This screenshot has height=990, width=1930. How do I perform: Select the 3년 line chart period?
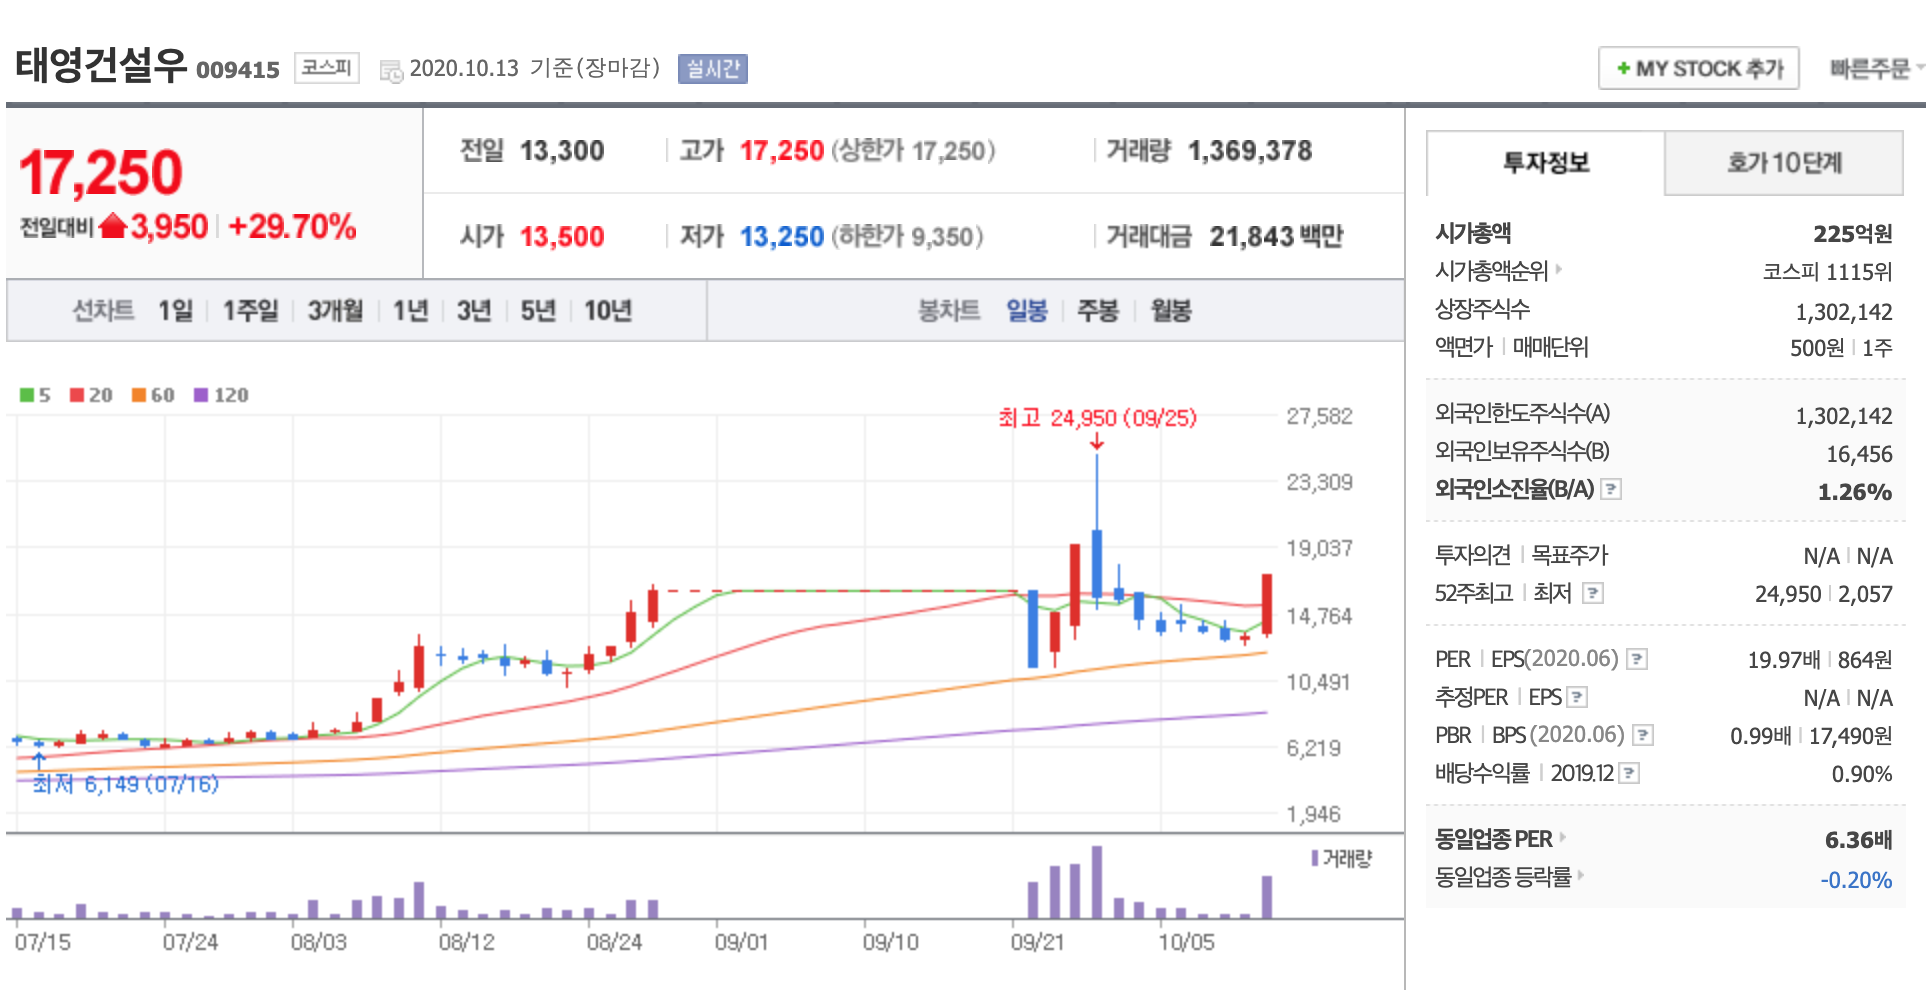point(474,310)
